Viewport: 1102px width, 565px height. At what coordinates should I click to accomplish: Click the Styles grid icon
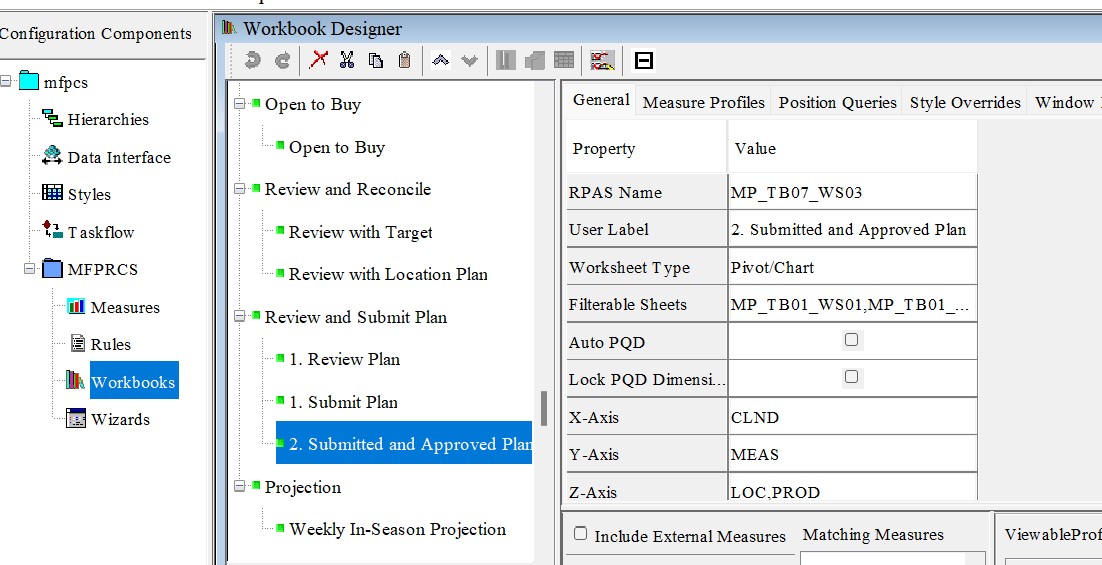(52, 192)
